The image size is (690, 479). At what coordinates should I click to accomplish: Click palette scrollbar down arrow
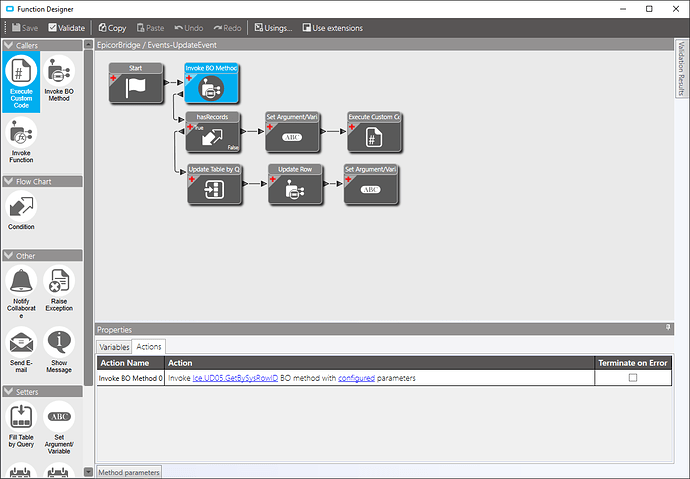[88, 472]
